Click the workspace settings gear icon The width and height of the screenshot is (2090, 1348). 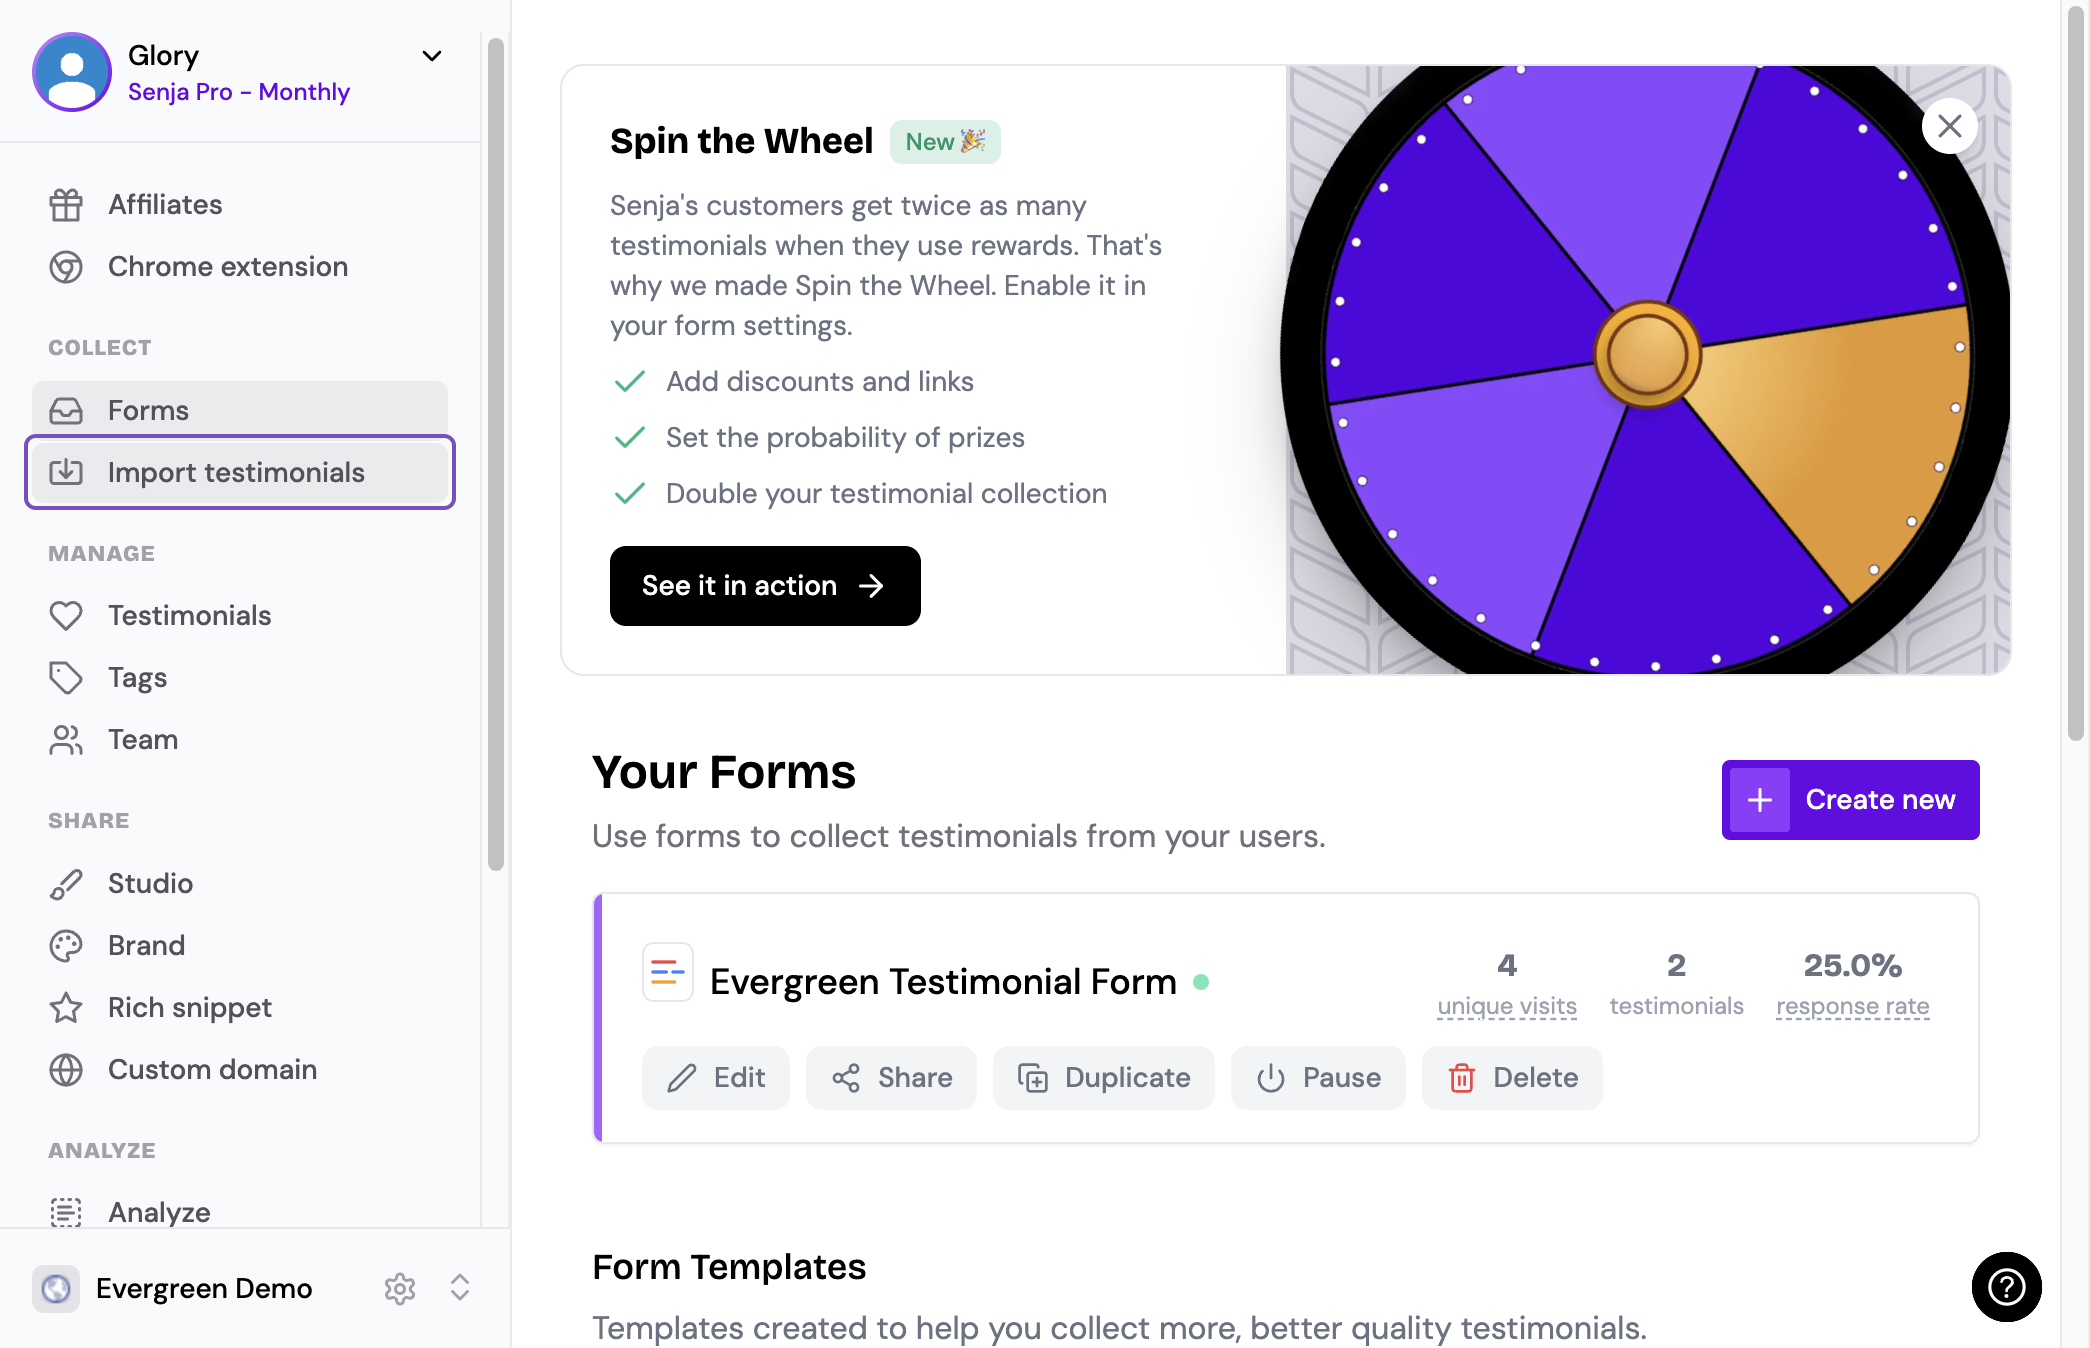(400, 1288)
